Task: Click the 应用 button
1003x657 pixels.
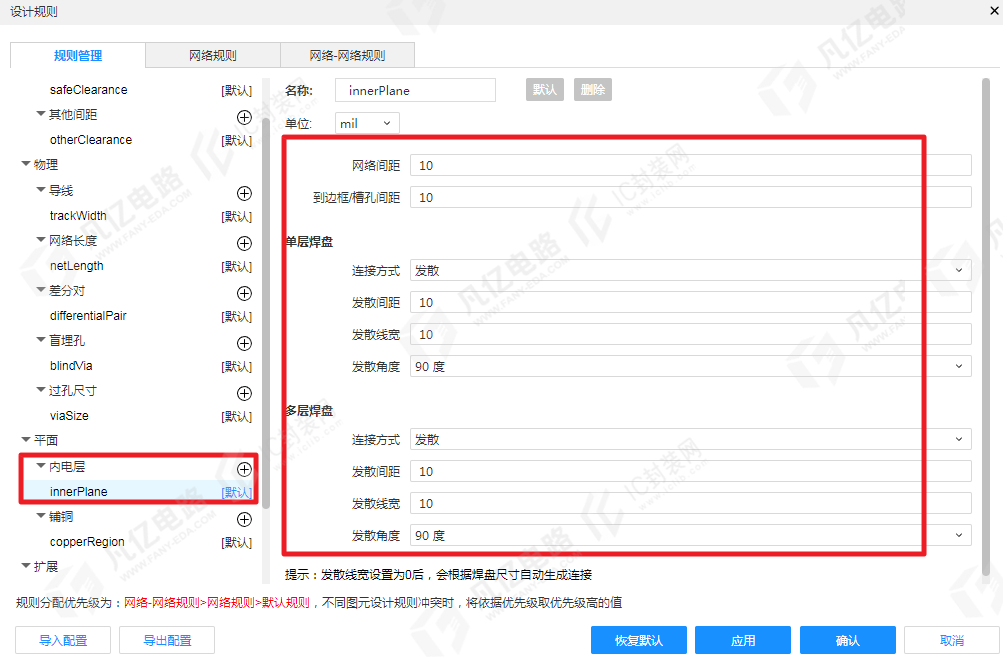Action: point(743,640)
